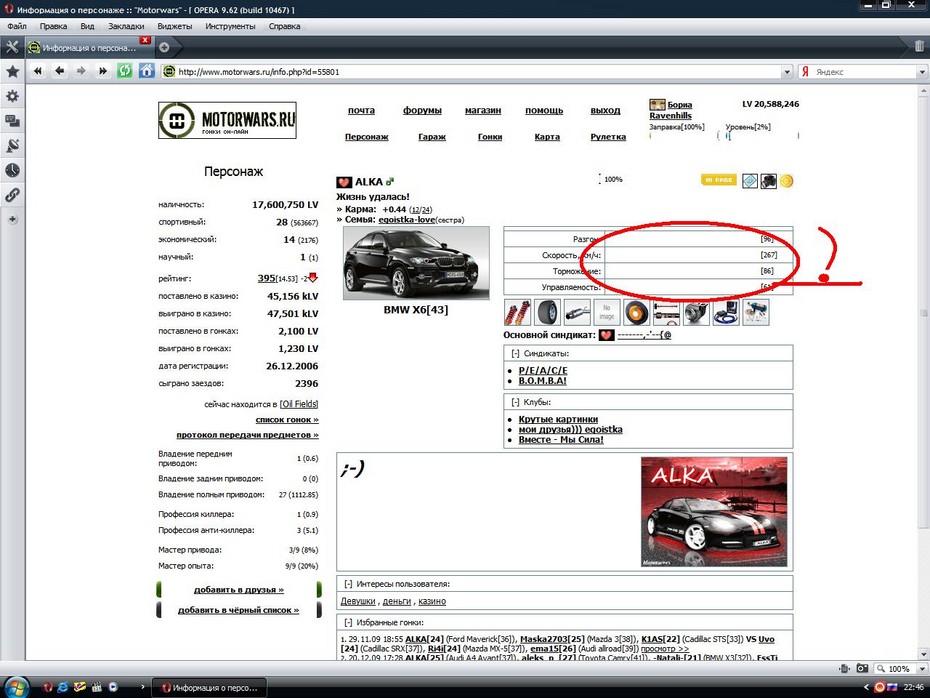This screenshot has height=698, width=930.
Task: Launch Internet Explorer from the quick launch
Action: 63,687
